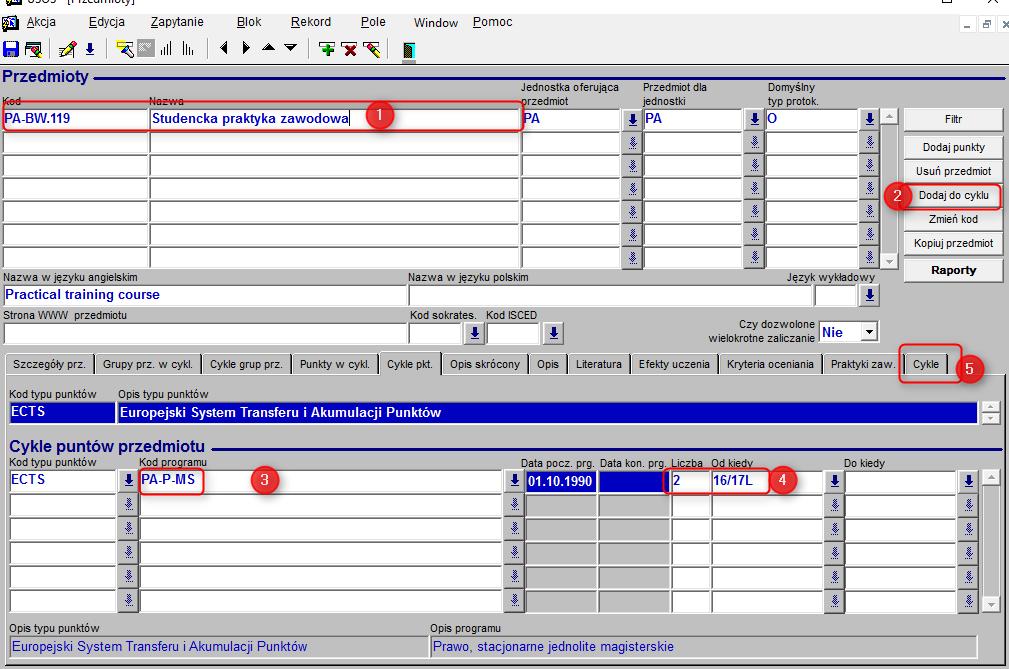Select the Punkty w cykl. tab
1009x669 pixels.
[335, 364]
